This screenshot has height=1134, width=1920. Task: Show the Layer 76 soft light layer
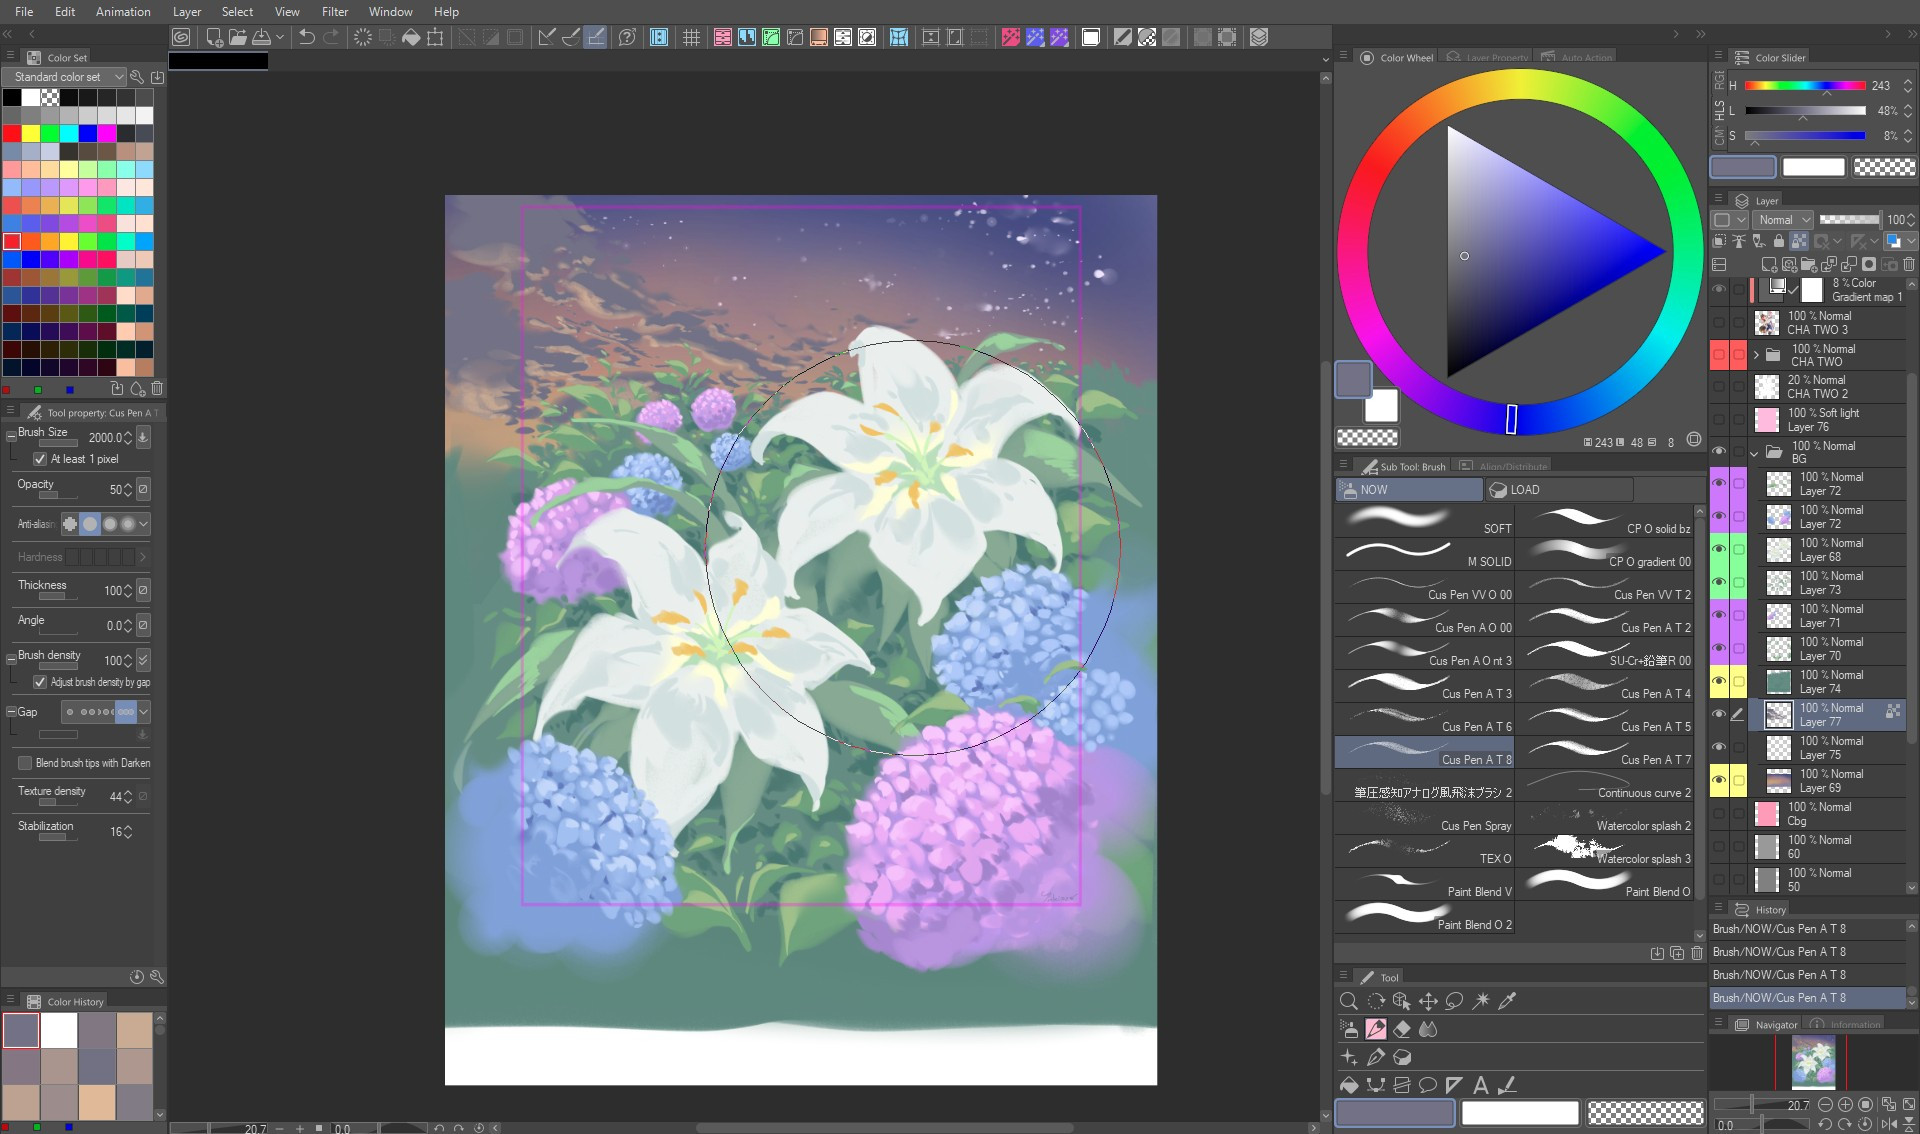tap(1718, 419)
